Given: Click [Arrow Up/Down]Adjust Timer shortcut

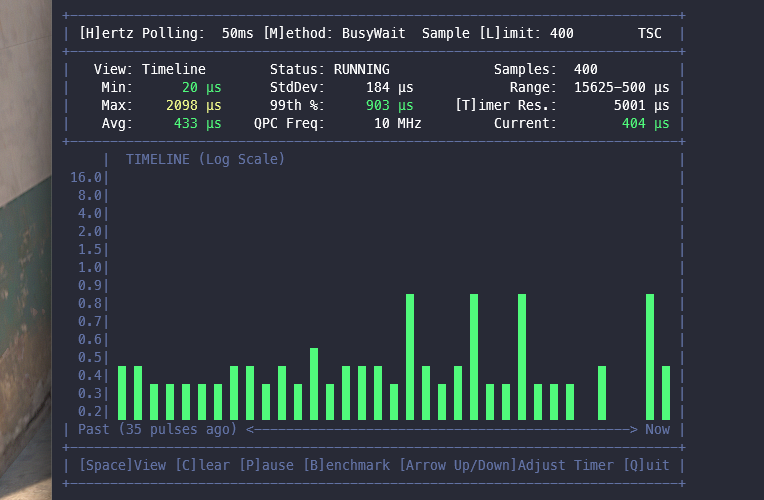Looking at the screenshot, I should (x=506, y=465).
